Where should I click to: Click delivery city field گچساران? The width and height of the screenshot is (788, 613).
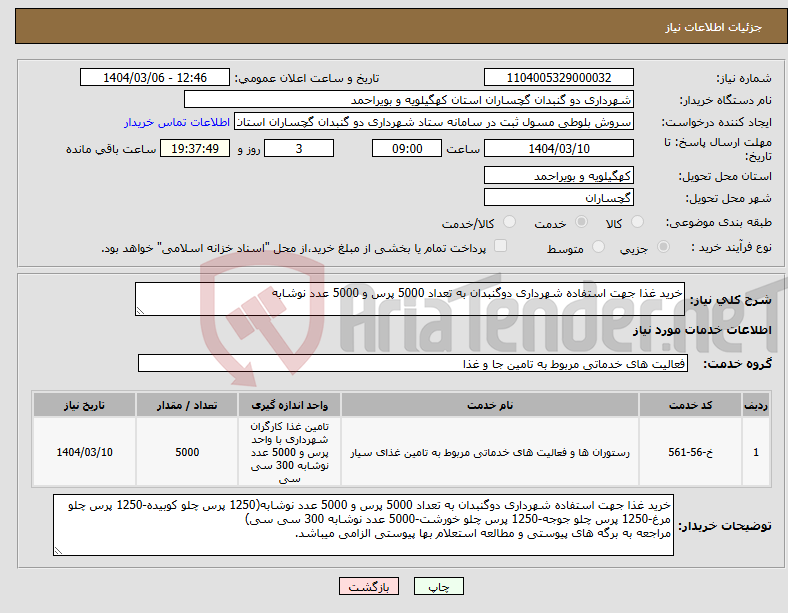558,197
